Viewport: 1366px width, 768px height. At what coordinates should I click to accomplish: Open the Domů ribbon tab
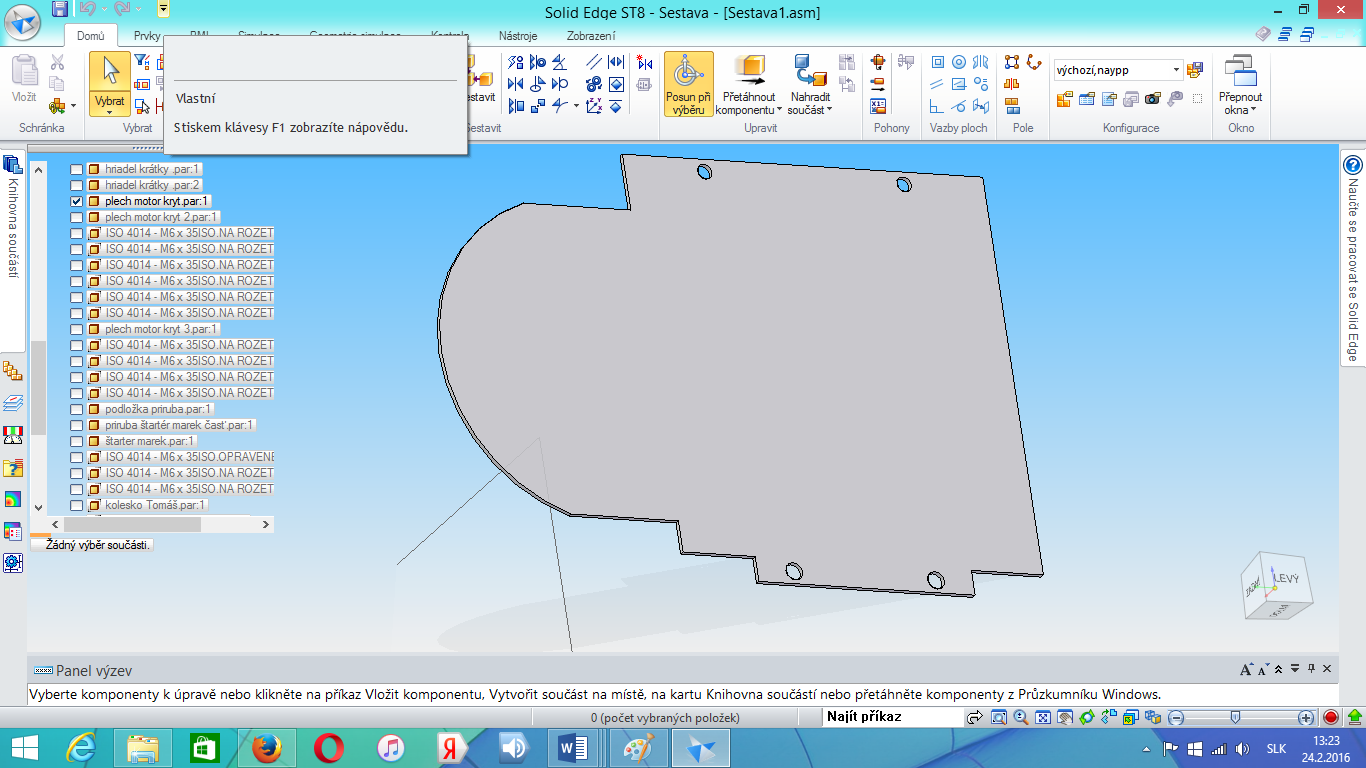90,36
